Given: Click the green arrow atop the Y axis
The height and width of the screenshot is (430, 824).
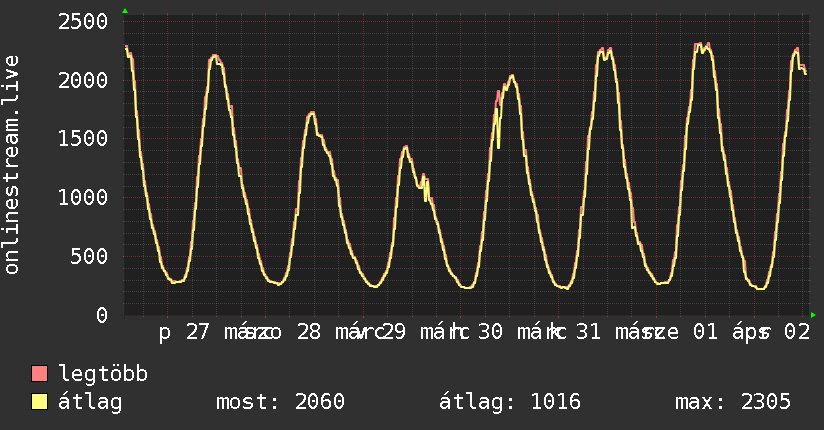Looking at the screenshot, I should (125, 11).
